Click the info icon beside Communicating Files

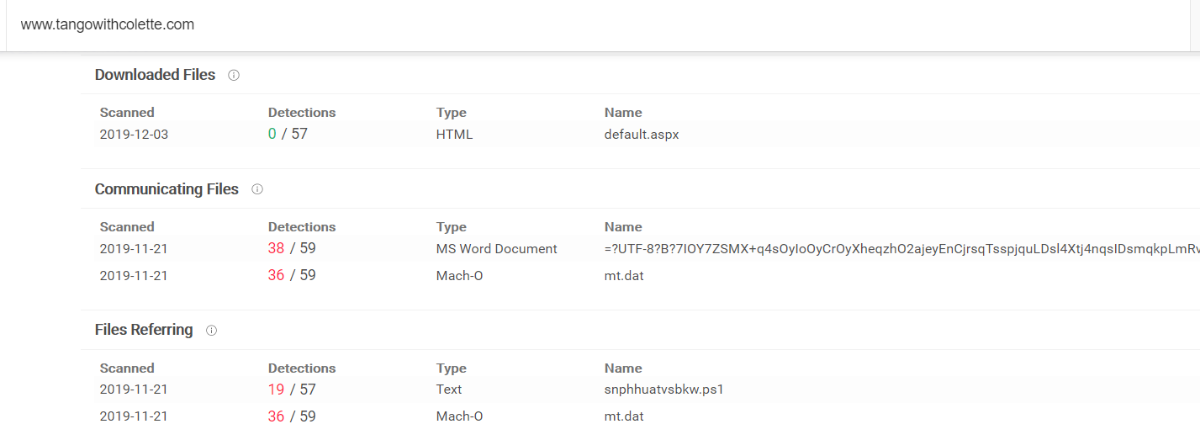coord(257,189)
